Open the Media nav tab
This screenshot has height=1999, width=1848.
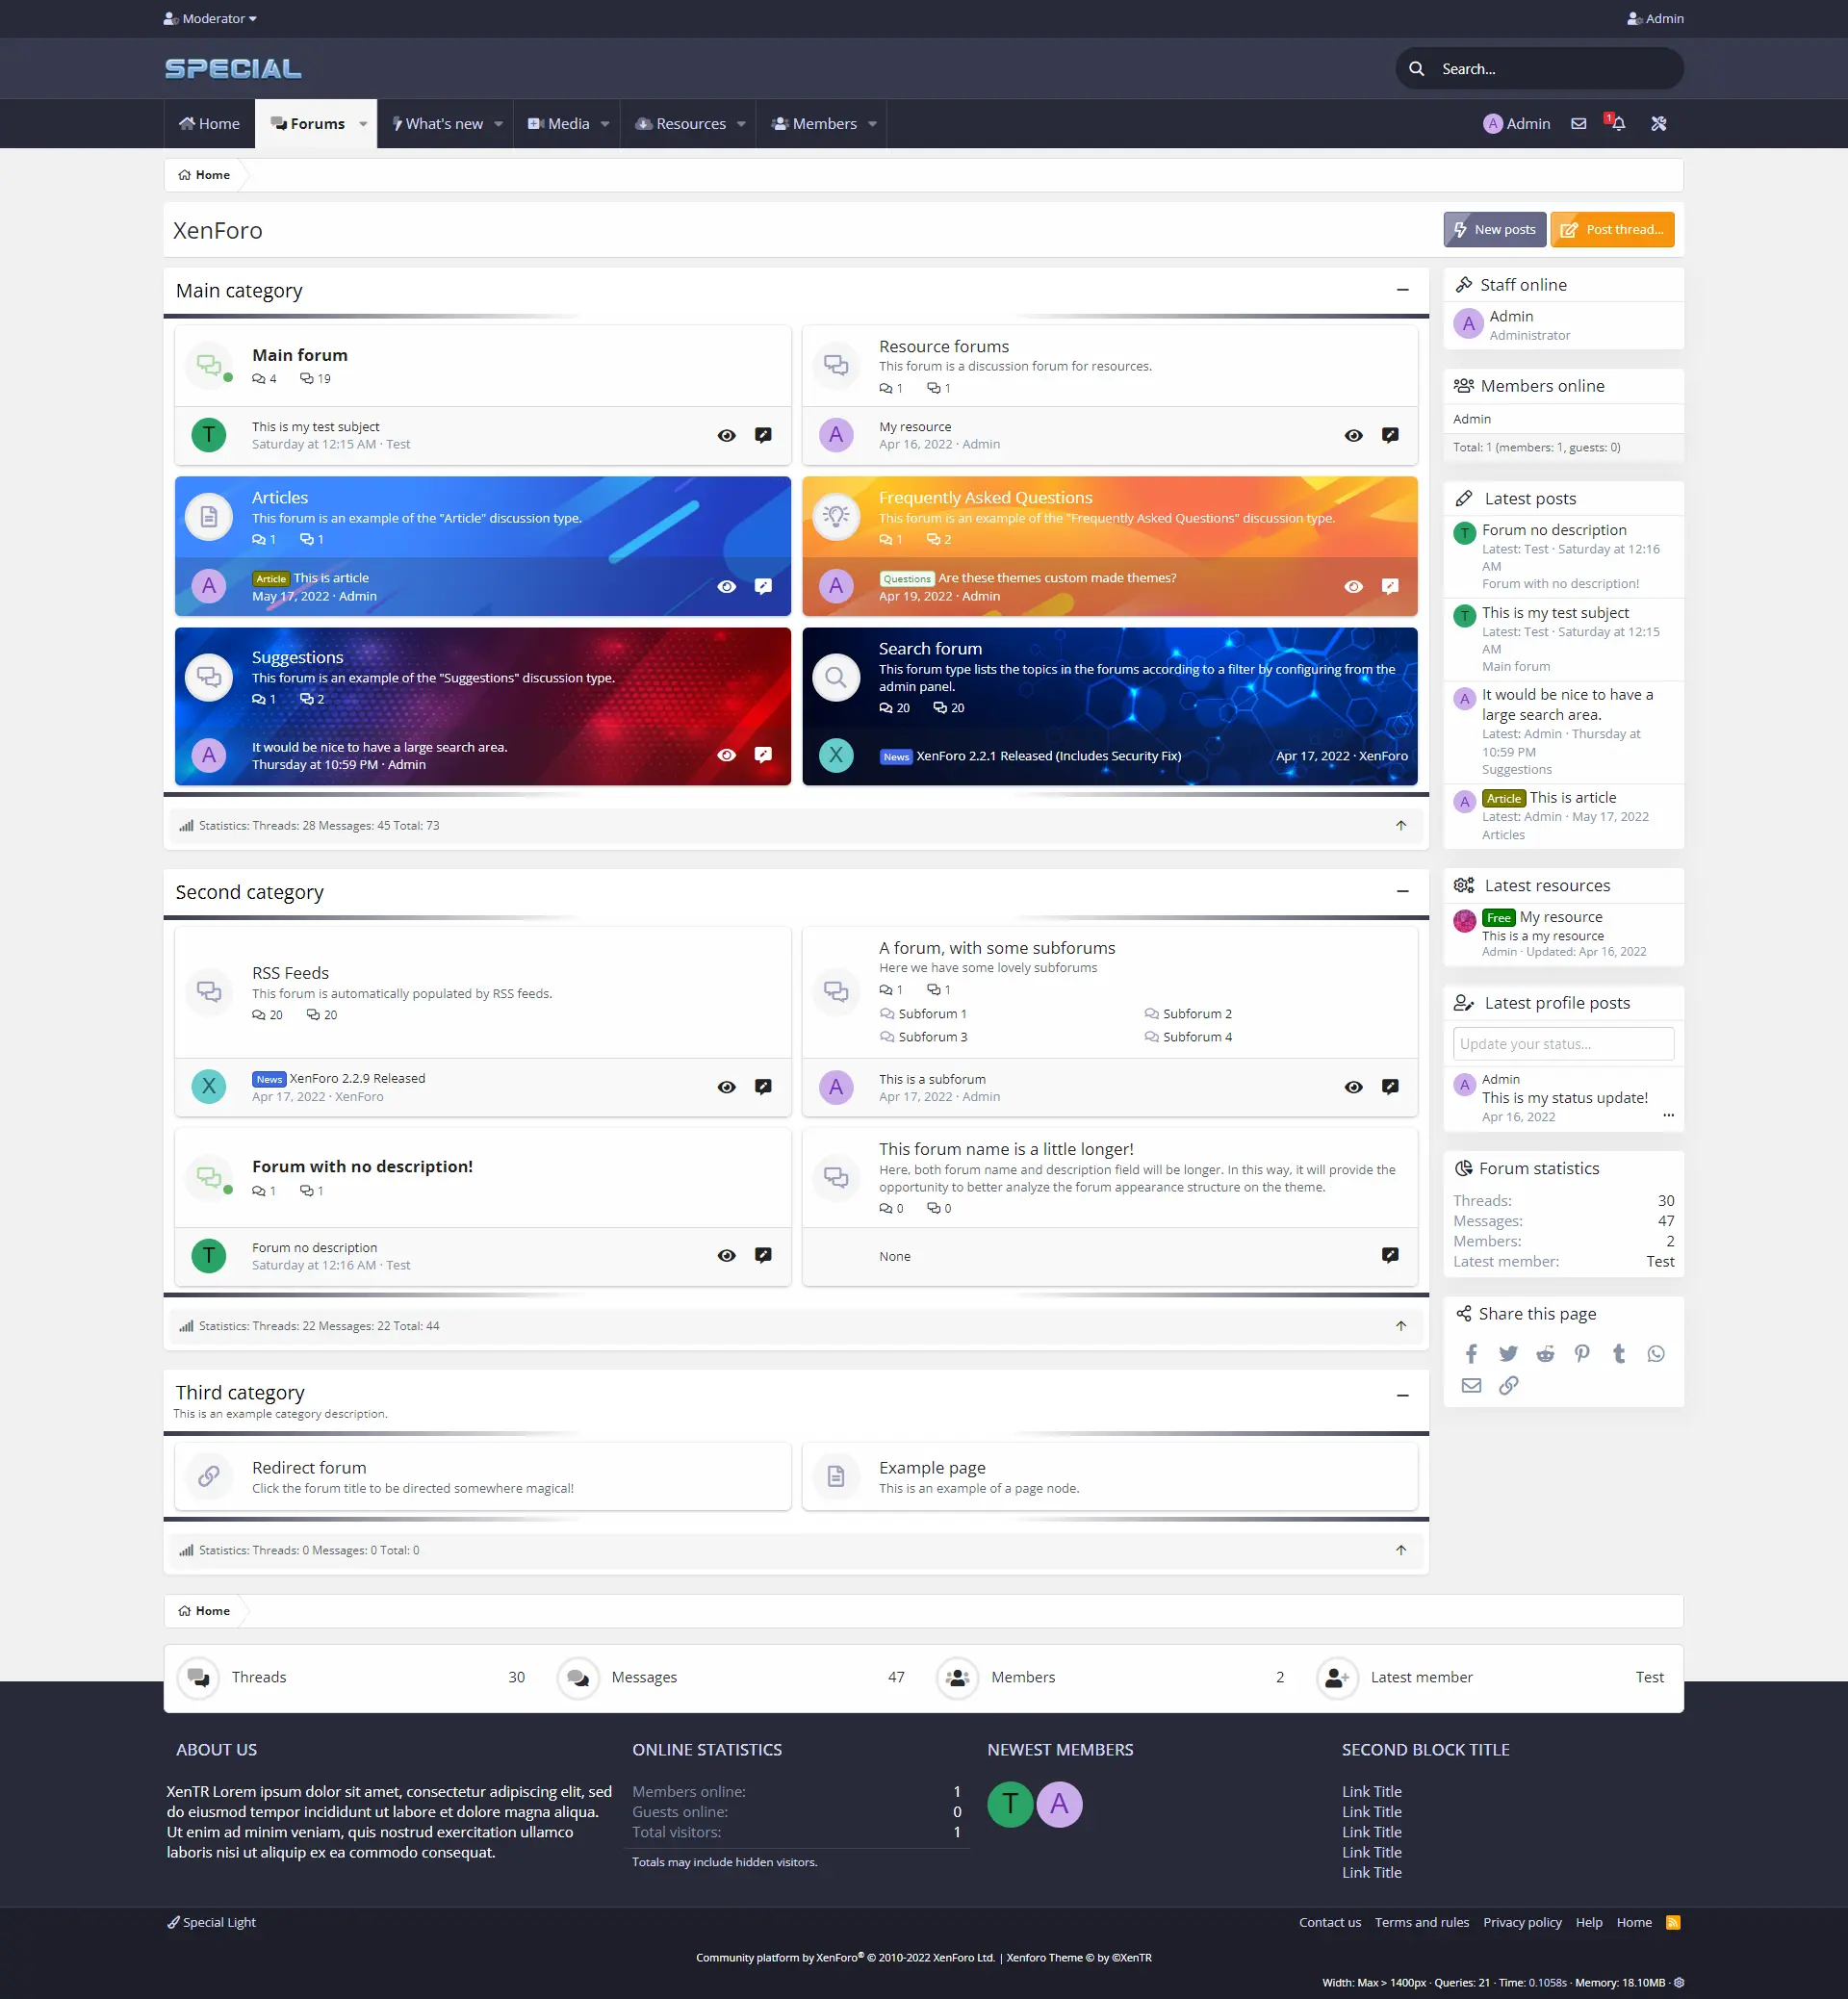click(x=559, y=124)
